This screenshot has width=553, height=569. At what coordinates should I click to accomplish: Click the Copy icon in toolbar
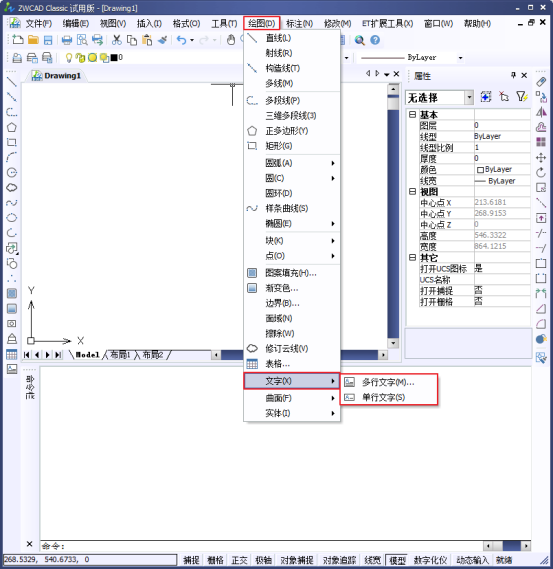(x=132, y=40)
